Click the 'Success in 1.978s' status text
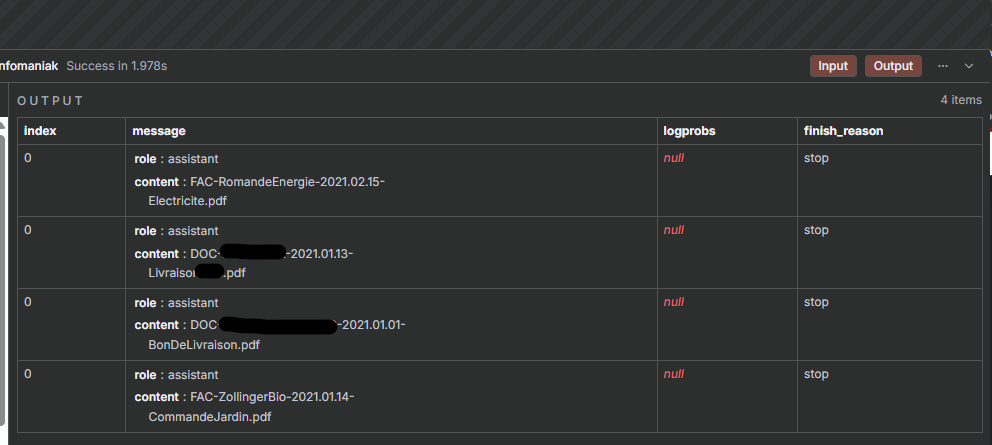This screenshot has width=992, height=445. click(116, 66)
